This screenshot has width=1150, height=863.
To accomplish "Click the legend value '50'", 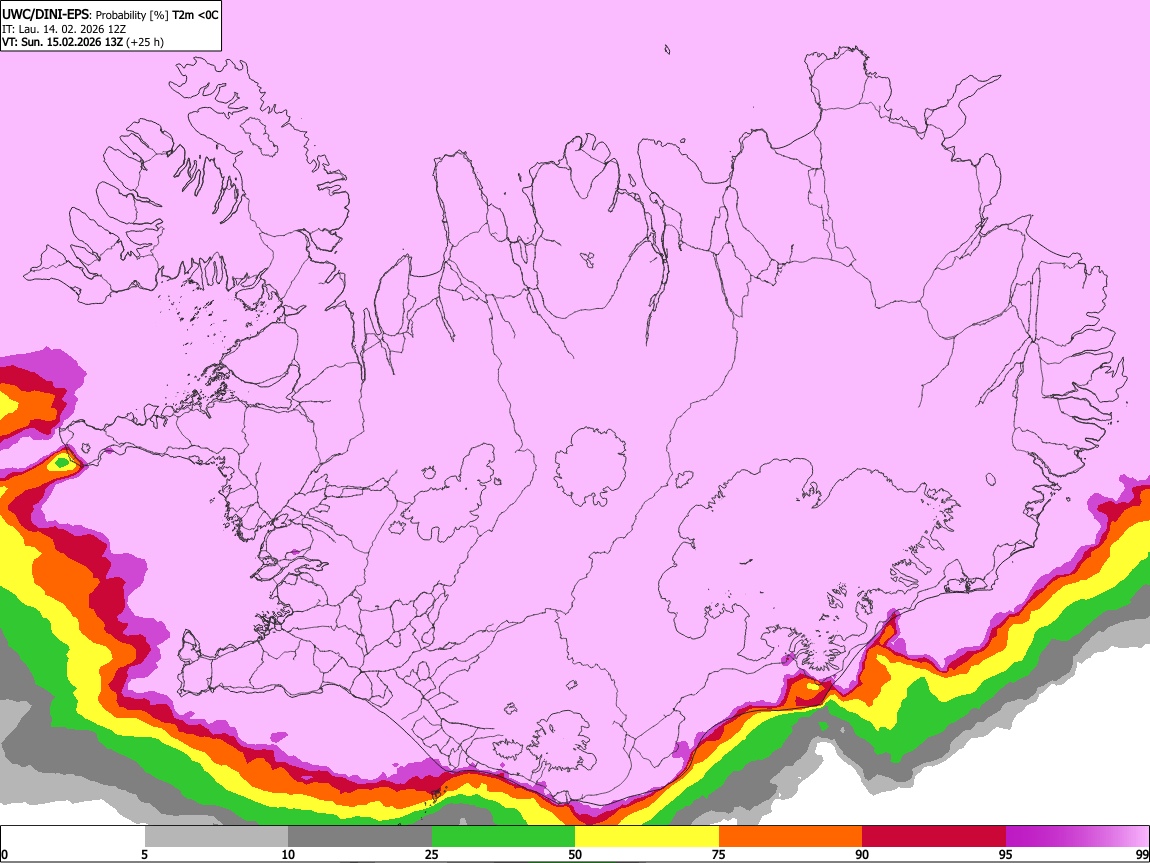I will [x=575, y=854].
